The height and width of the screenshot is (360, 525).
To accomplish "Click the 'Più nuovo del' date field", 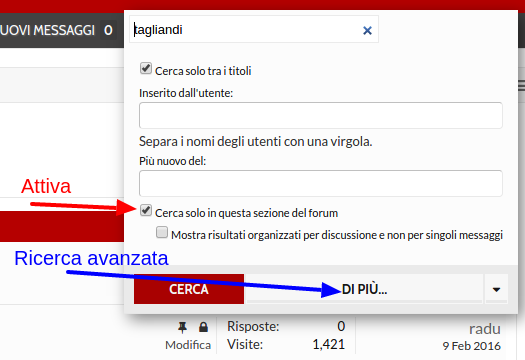I will click(320, 184).
